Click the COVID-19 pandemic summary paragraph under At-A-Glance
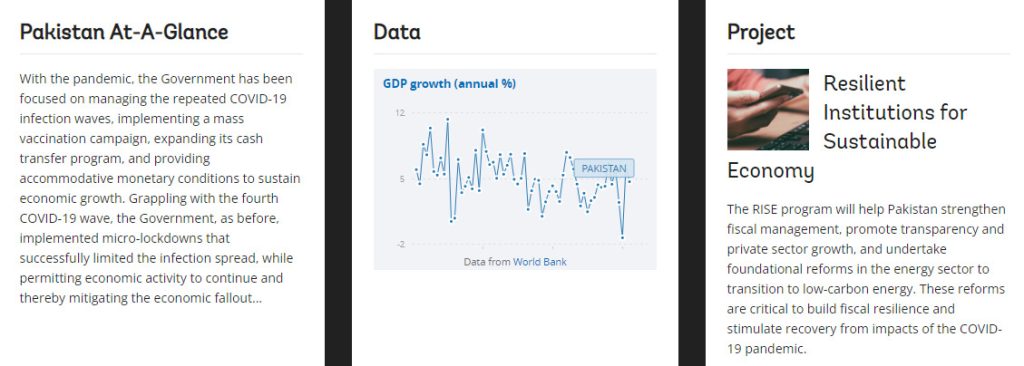This screenshot has width=1024, height=366. (x=160, y=188)
